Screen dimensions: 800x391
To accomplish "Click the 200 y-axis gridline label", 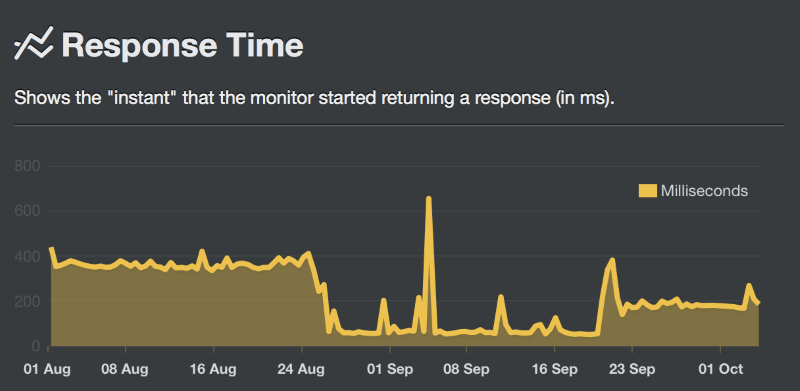I will 28,301.
